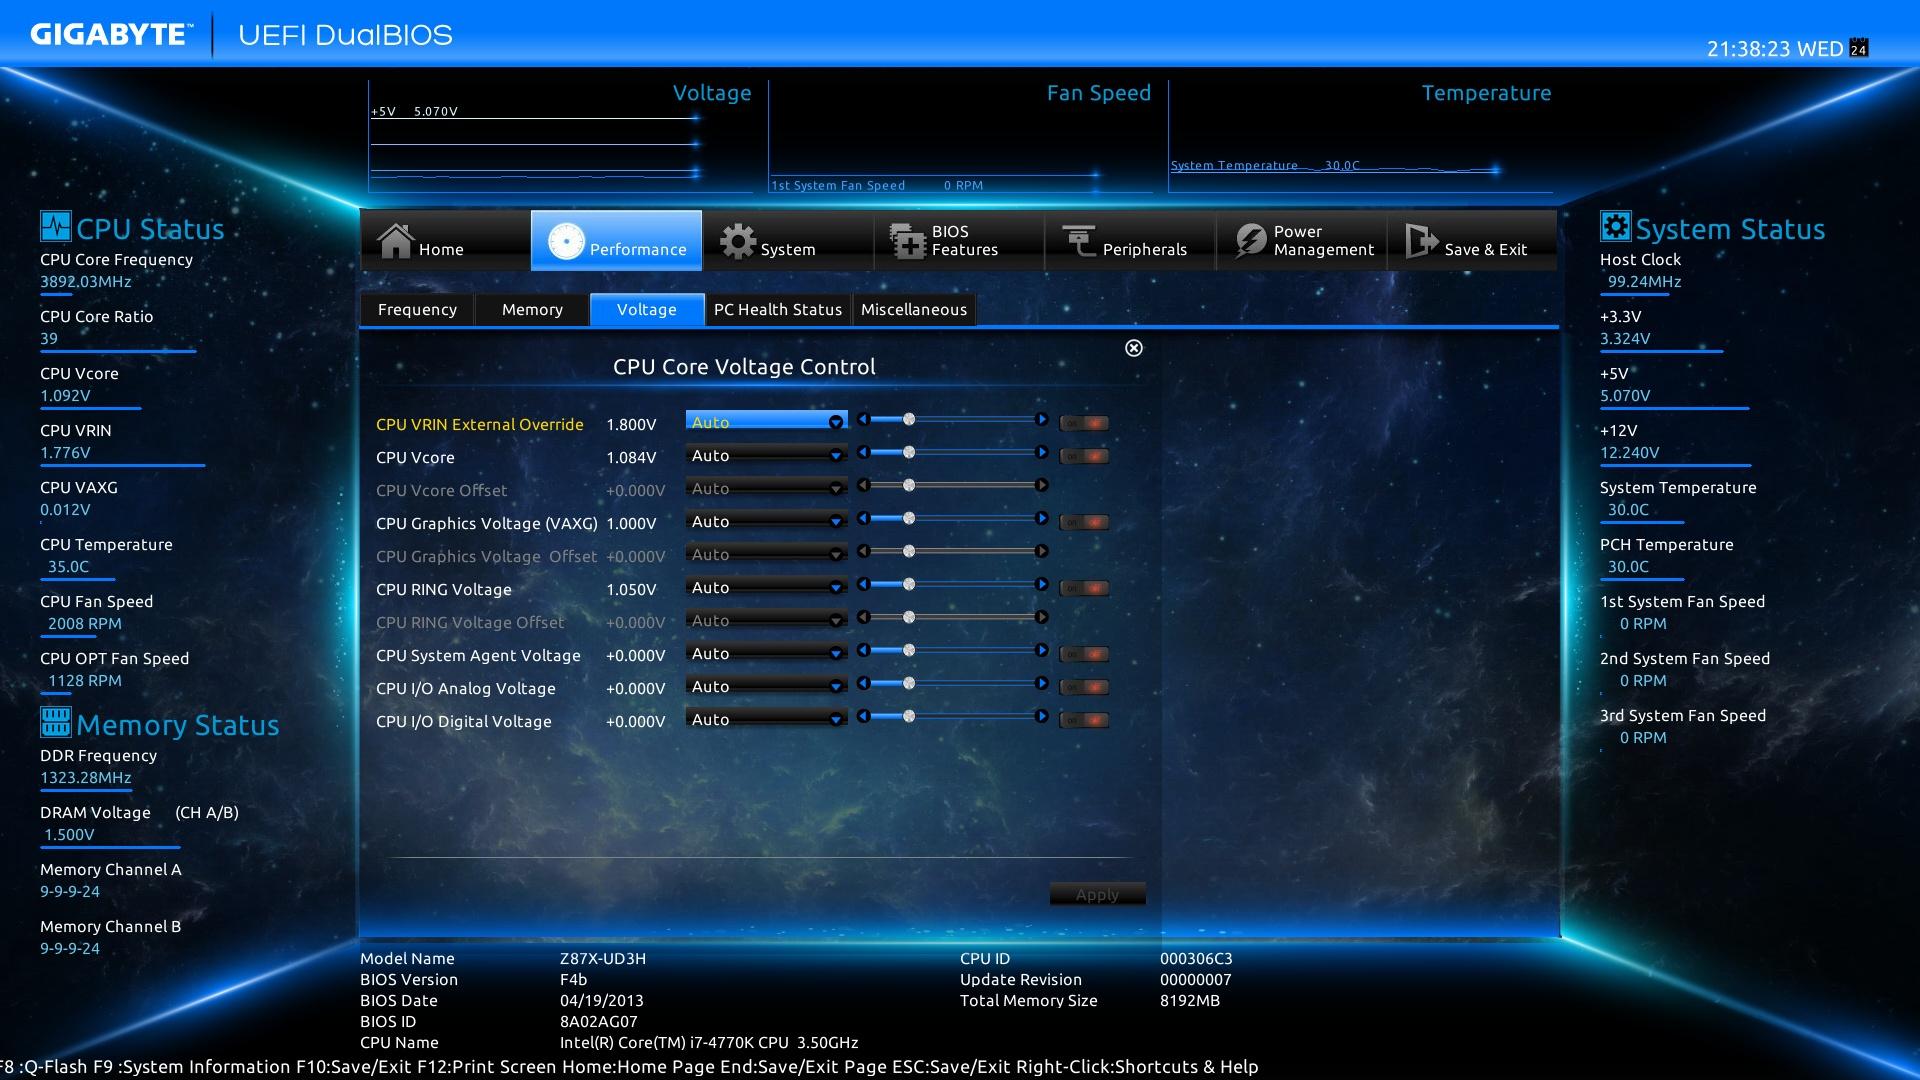
Task: Click the CPU Vcore slider handle
Action: click(x=909, y=453)
